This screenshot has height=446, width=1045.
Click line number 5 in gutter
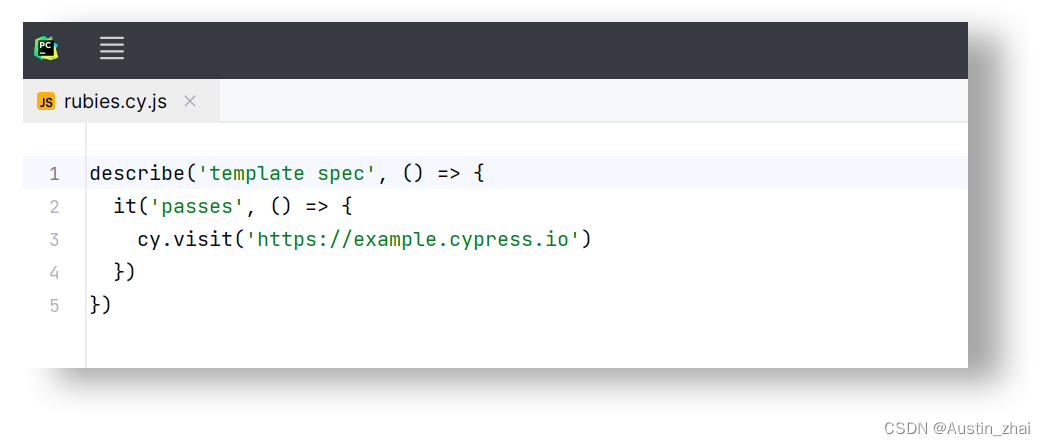point(54,305)
